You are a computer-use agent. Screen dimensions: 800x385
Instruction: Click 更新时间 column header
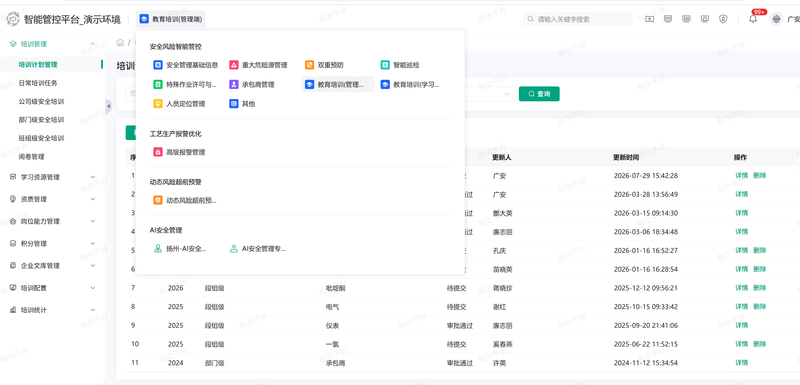pos(626,158)
